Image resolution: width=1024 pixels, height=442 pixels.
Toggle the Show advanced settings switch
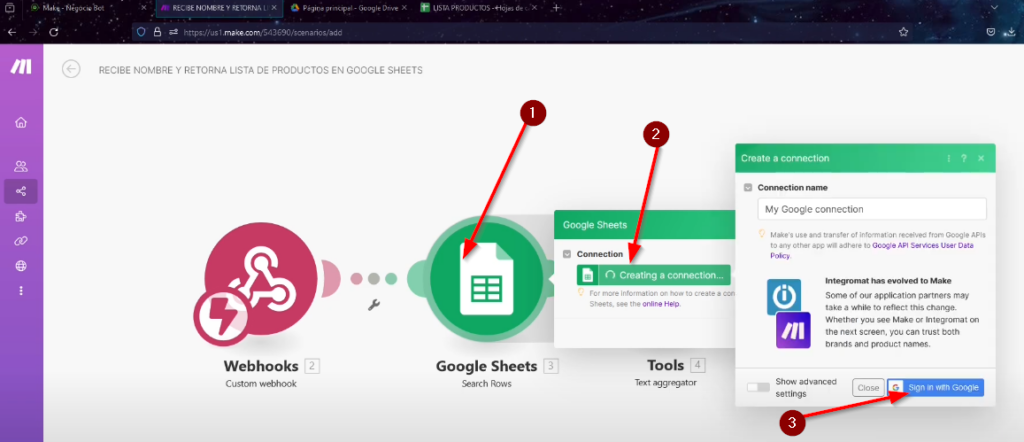point(758,388)
